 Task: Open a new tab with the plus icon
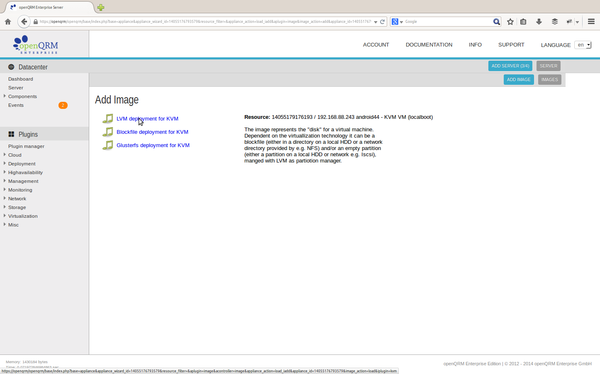click(101, 7)
